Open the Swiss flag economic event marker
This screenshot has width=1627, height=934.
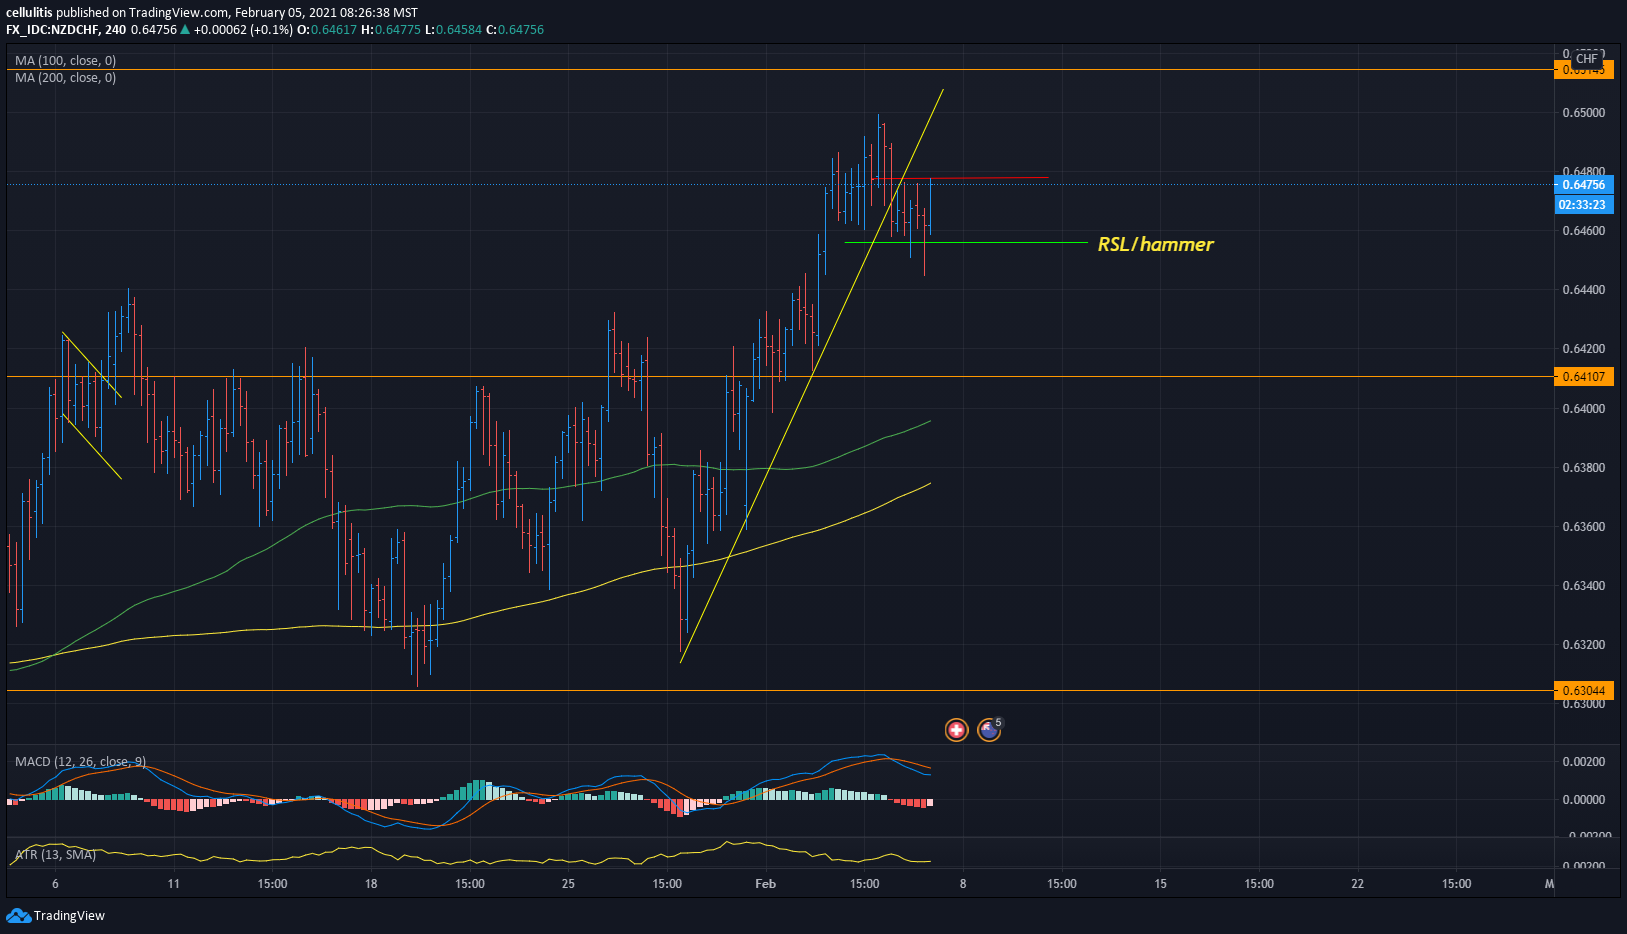point(956,730)
